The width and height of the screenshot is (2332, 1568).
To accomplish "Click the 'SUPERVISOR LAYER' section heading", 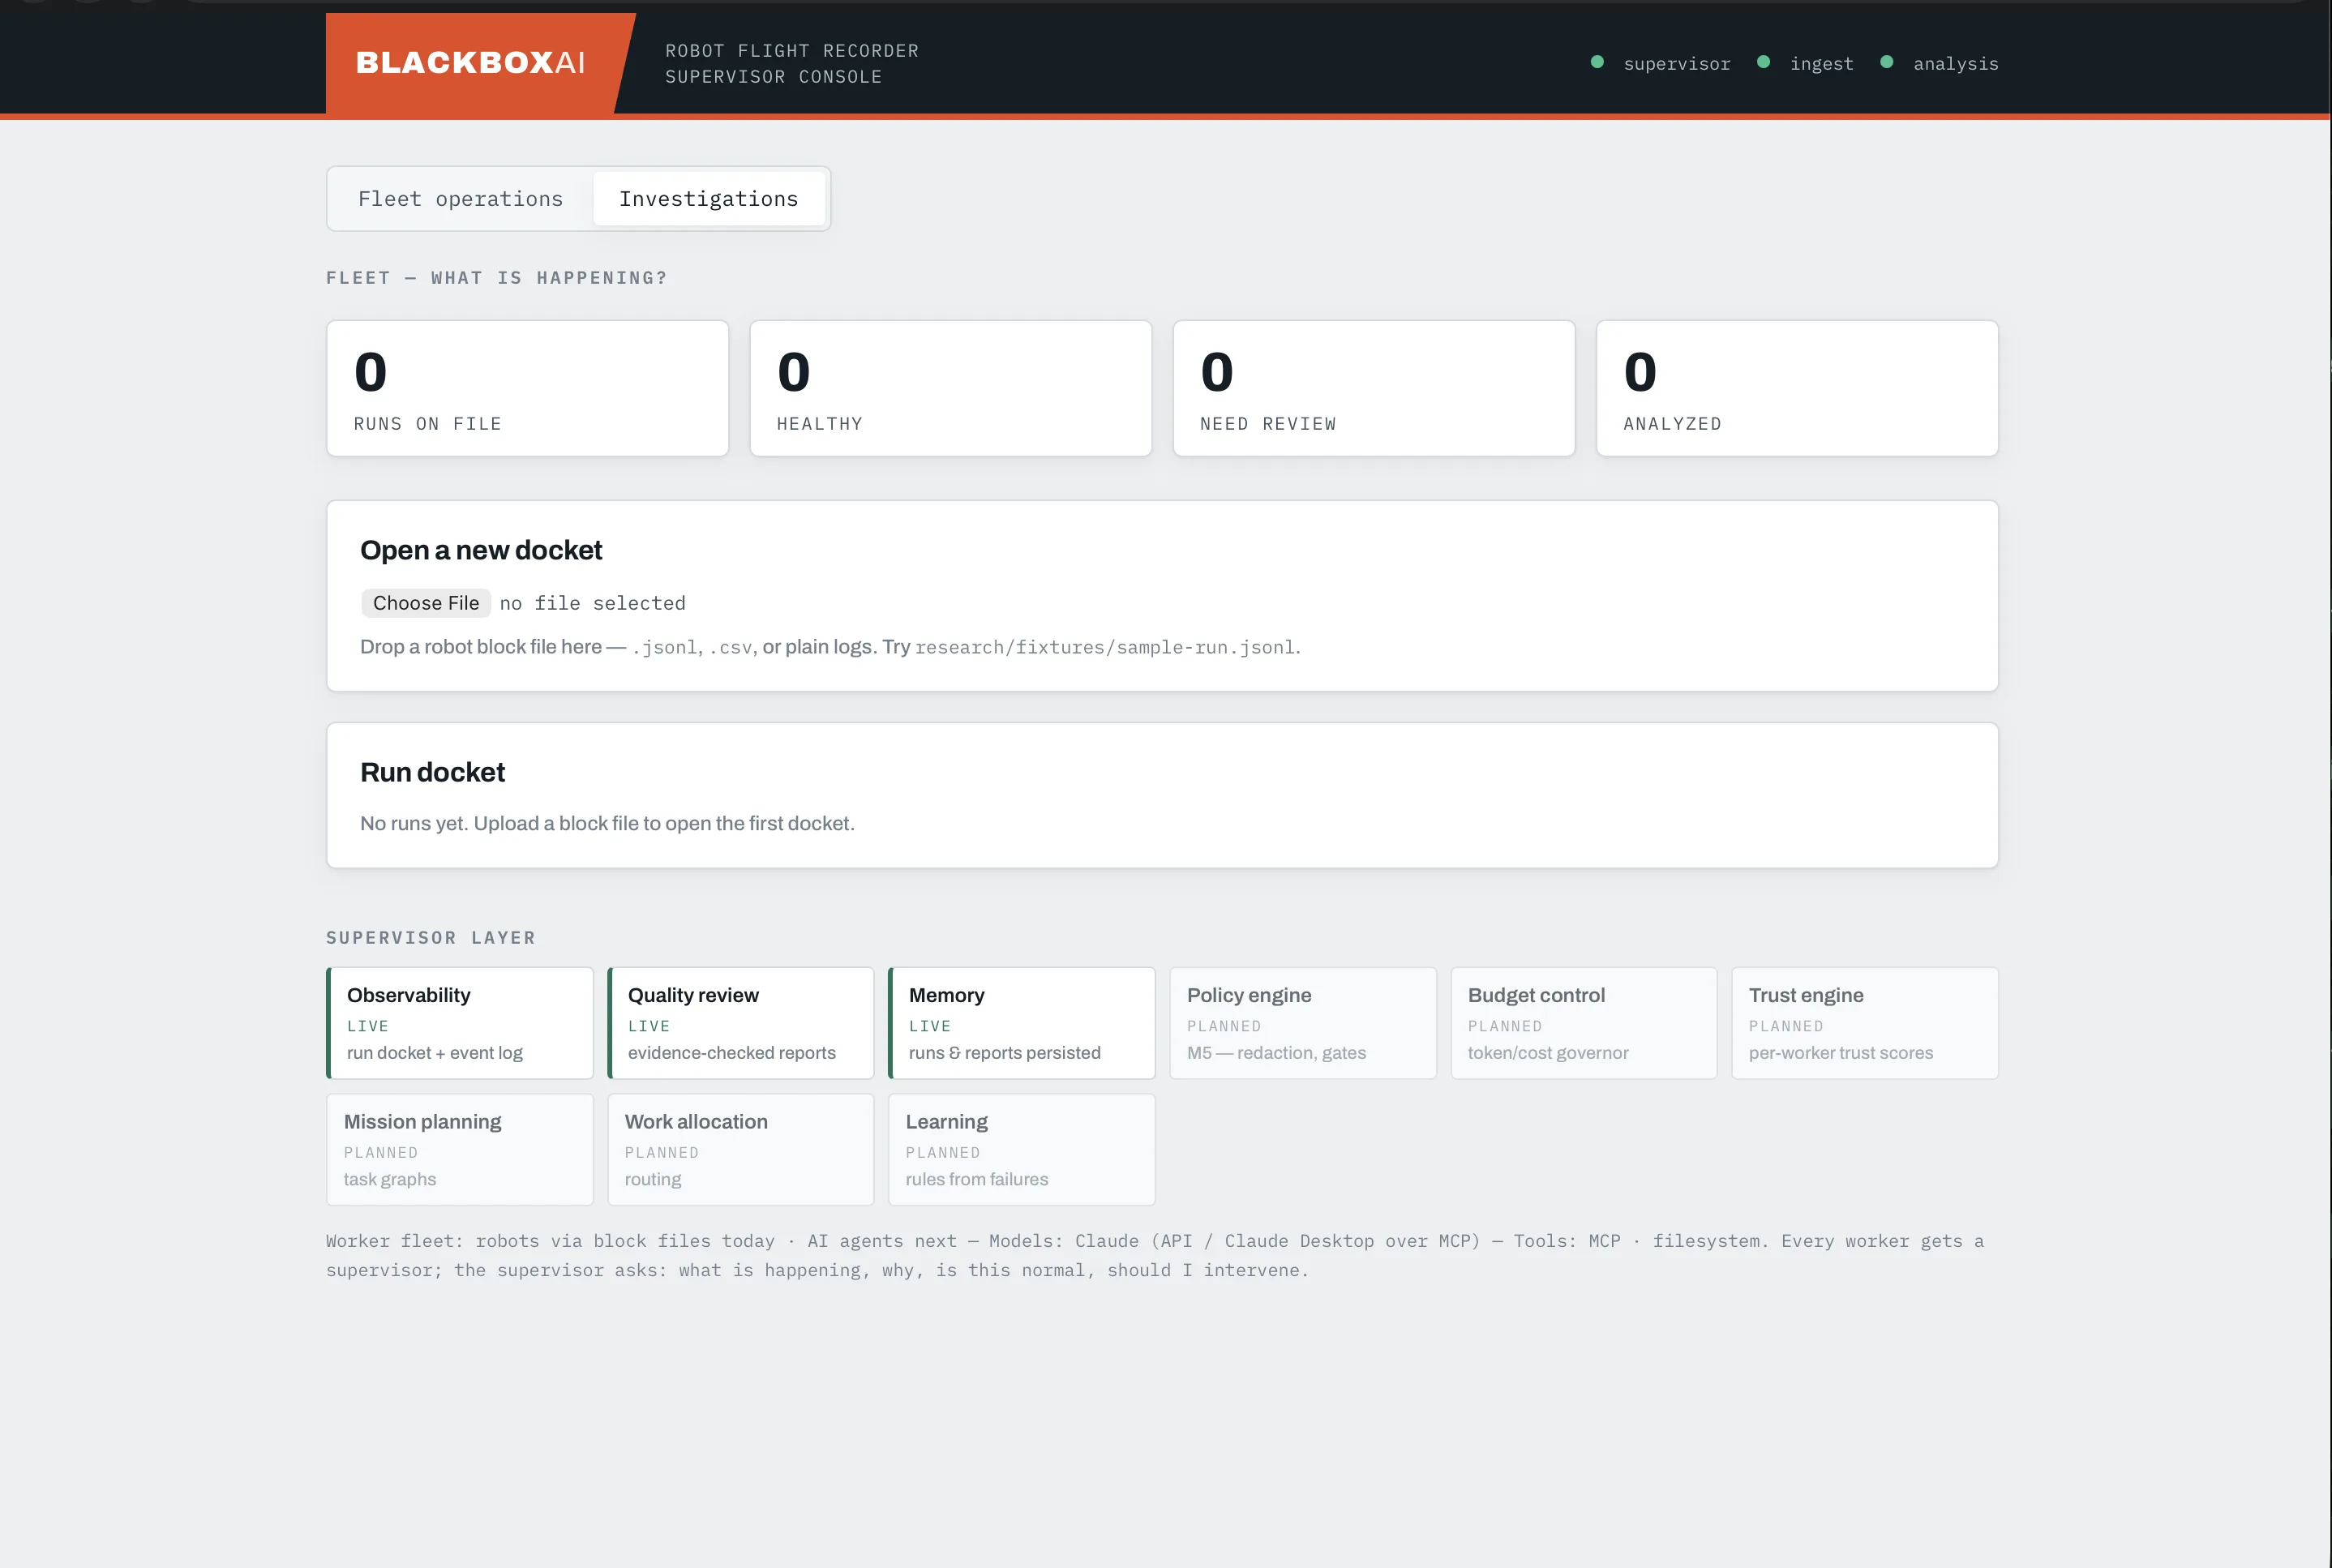I will pyautogui.click(x=431, y=938).
